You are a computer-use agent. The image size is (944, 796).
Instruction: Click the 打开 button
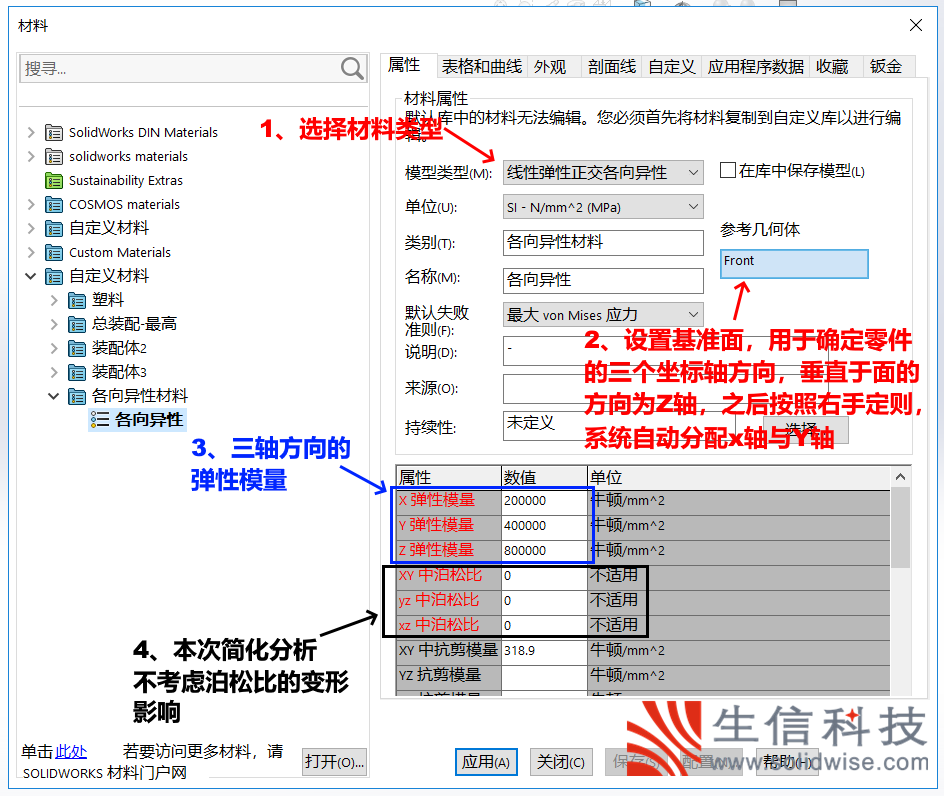[334, 762]
